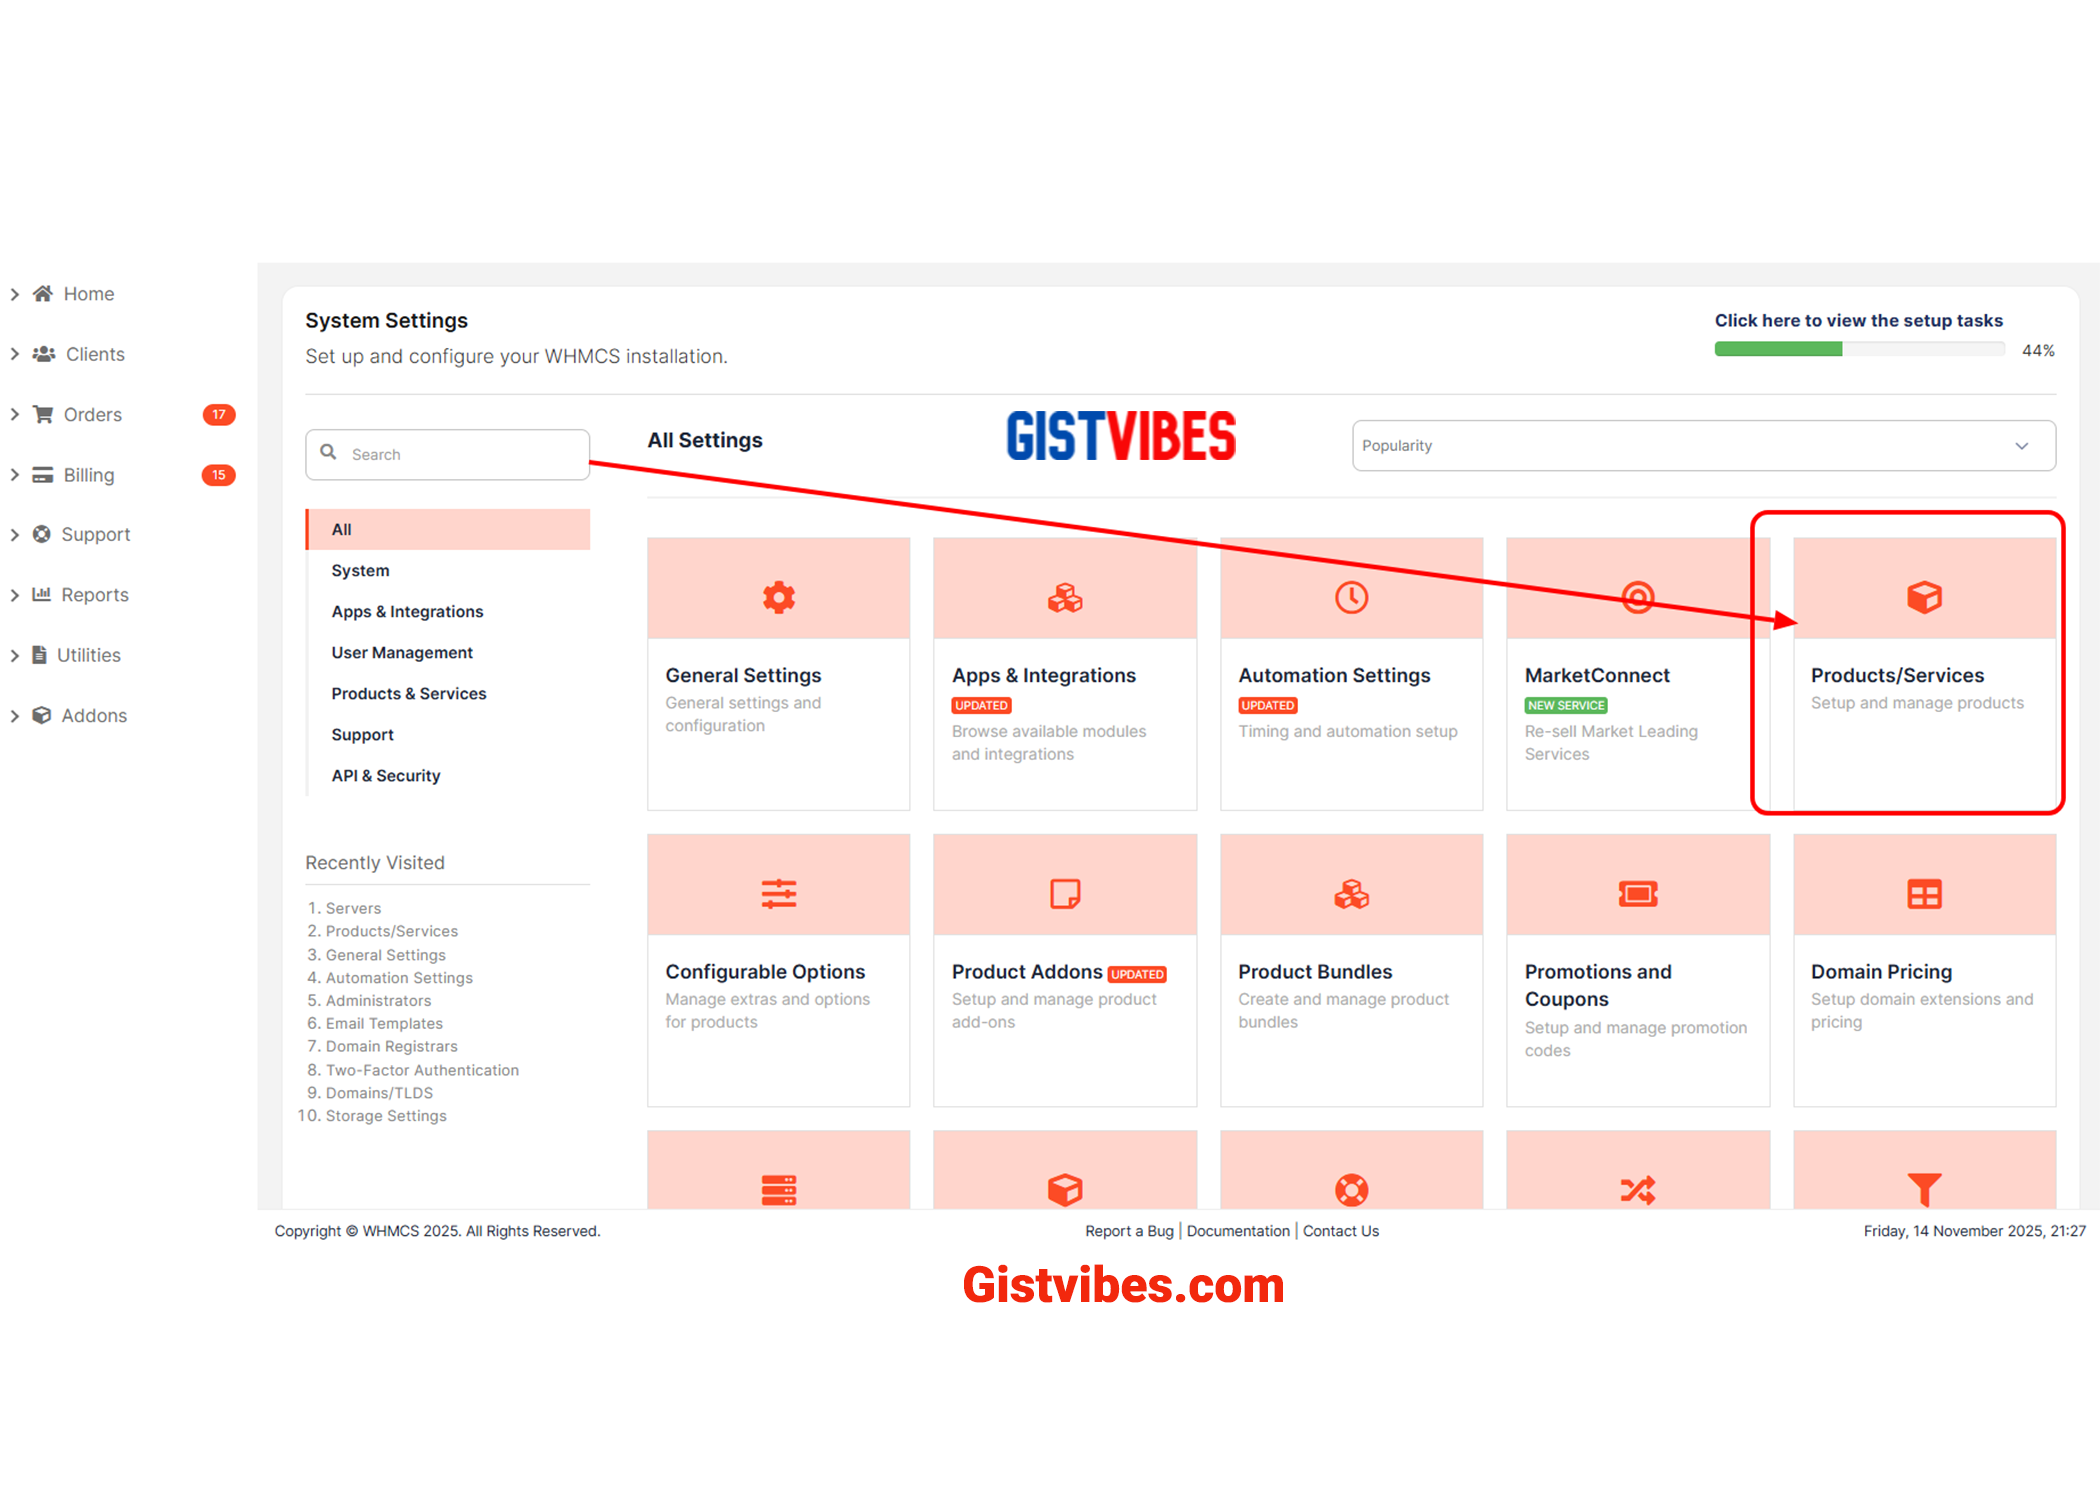Expand the Orders sidebar menu
The height and width of the screenshot is (1500, 2100).
(92, 414)
